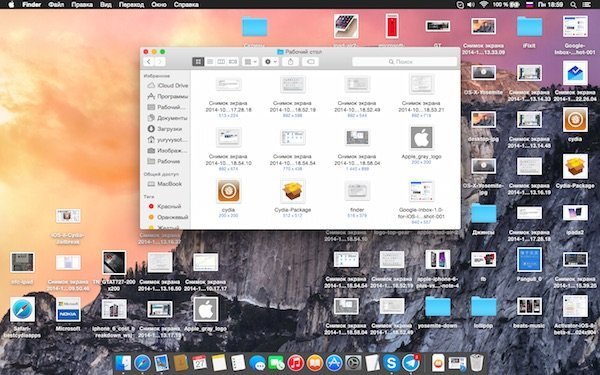Screen dimensions: 600x375
Task: Click the Share button in Finder toolbar
Action: pos(290,62)
